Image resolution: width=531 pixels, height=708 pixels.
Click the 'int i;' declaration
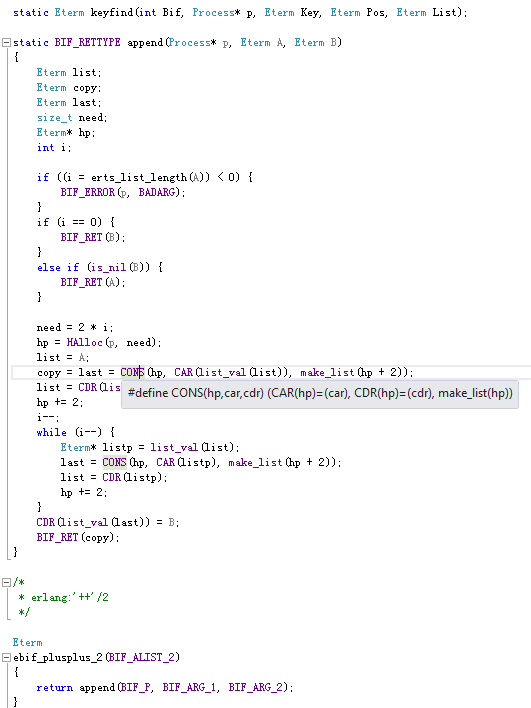coord(54,148)
